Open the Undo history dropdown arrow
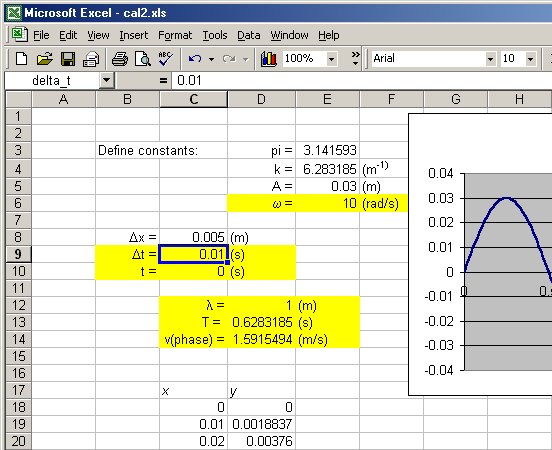Image resolution: width=552 pixels, height=450 pixels. 211,59
